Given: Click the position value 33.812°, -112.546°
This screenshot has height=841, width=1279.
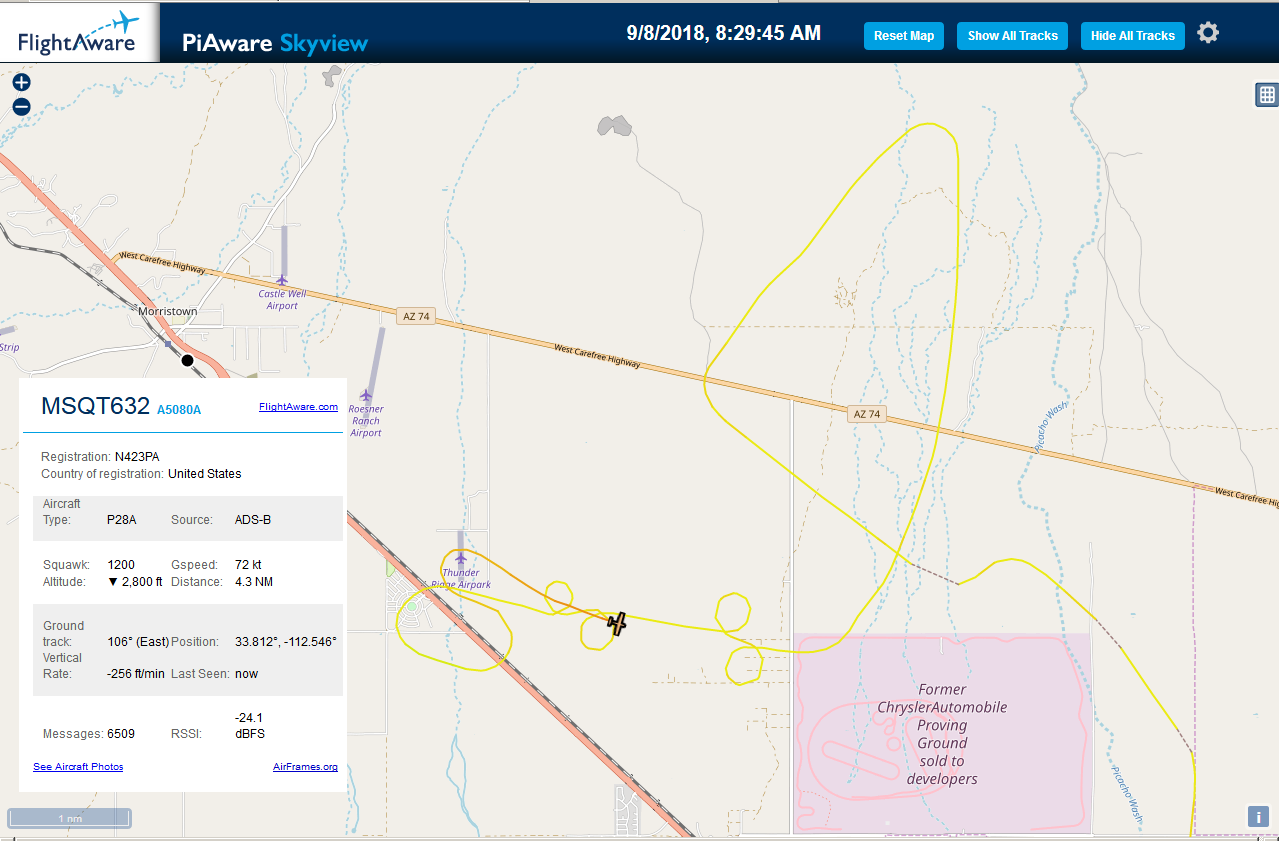Looking at the screenshot, I should coord(286,641).
